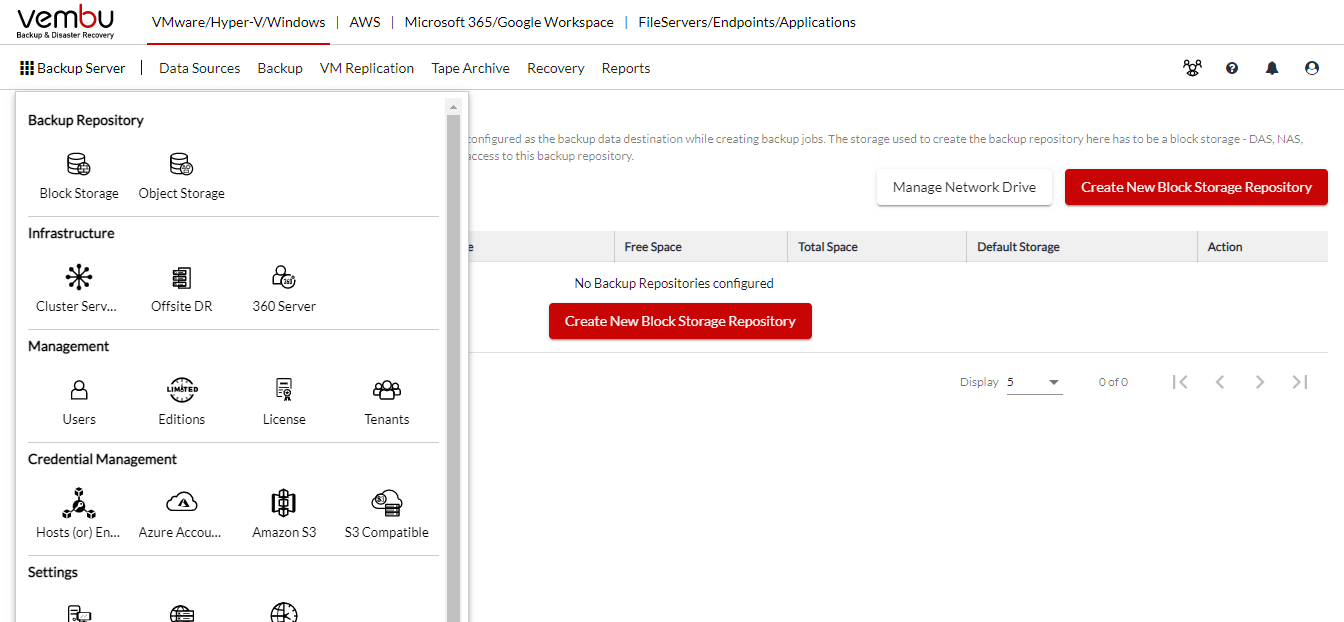The width and height of the screenshot is (1344, 622).
Task: Toggle the Backup Server grid menu
Action: (73, 68)
